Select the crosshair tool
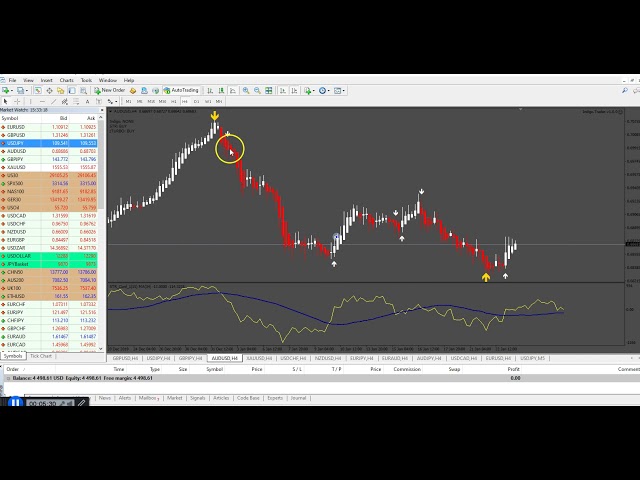This screenshot has width=640, height=480. click(16, 101)
